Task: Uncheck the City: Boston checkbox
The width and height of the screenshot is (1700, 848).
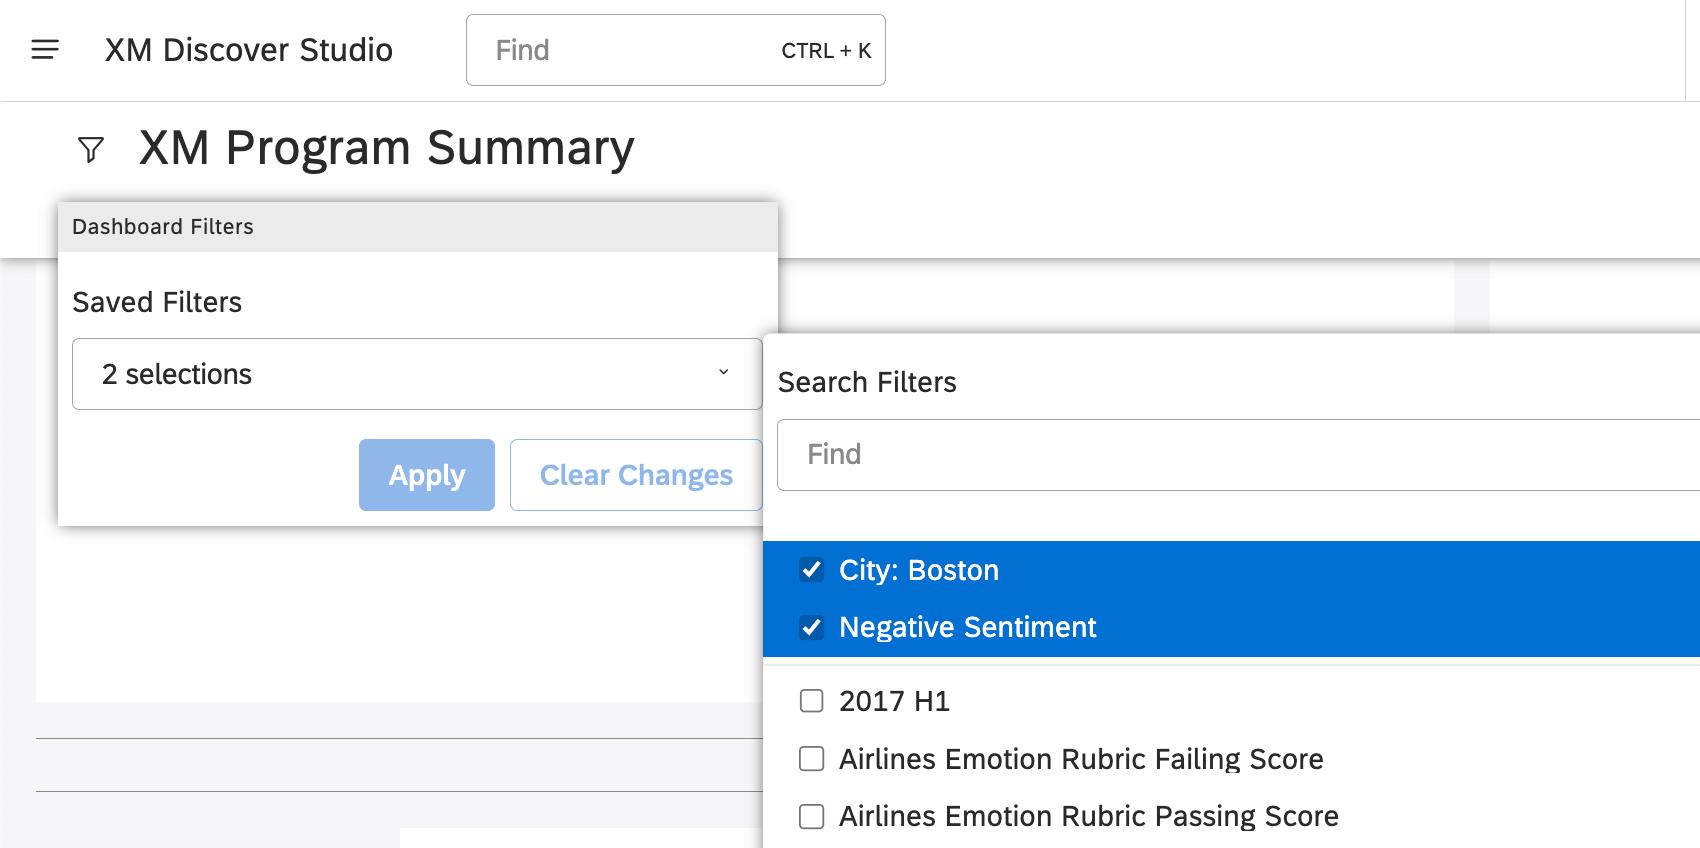Action: 812,570
